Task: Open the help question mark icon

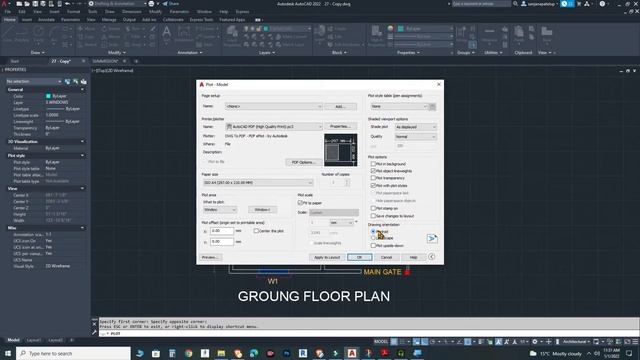Action: tap(602, 4)
